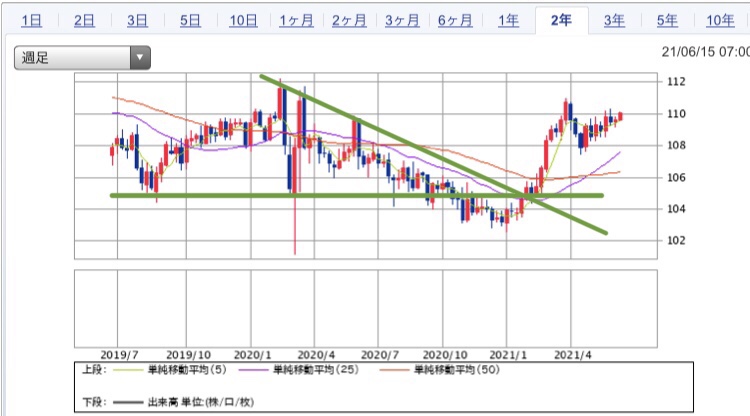Click the 21/06/15 timestamp text
750x416 pixels.
pyautogui.click(x=706, y=52)
